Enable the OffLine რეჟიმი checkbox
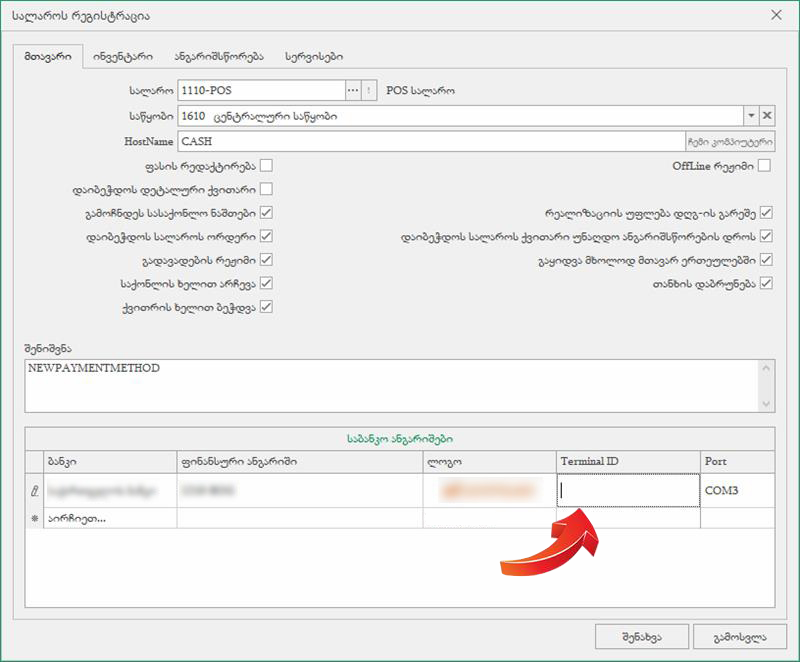This screenshot has height=662, width=800. pyautogui.click(x=764, y=166)
